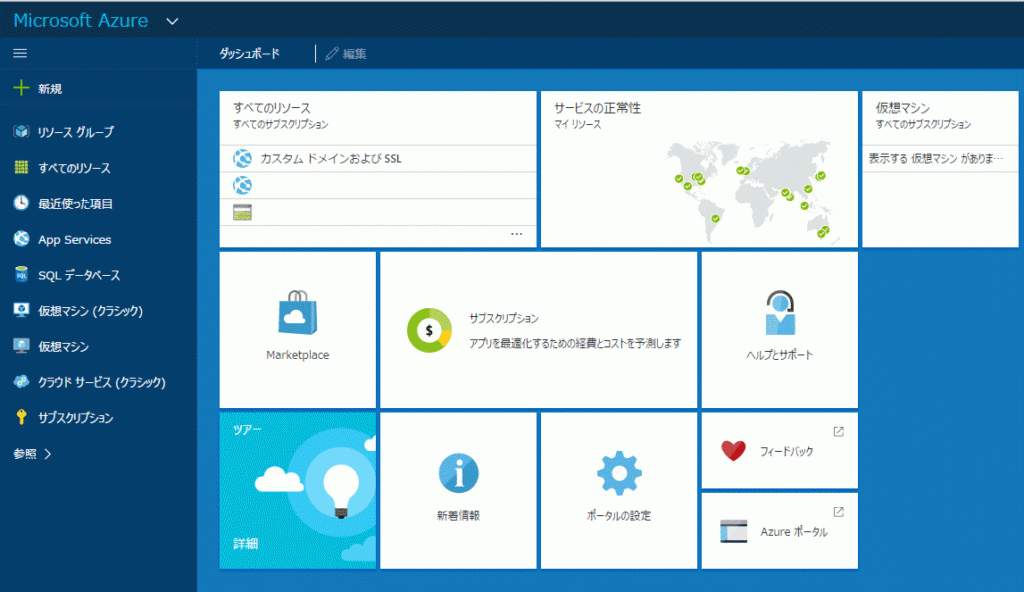Click the サブスクリプション donut chart icon
This screenshot has height=592, width=1024.
click(x=430, y=330)
